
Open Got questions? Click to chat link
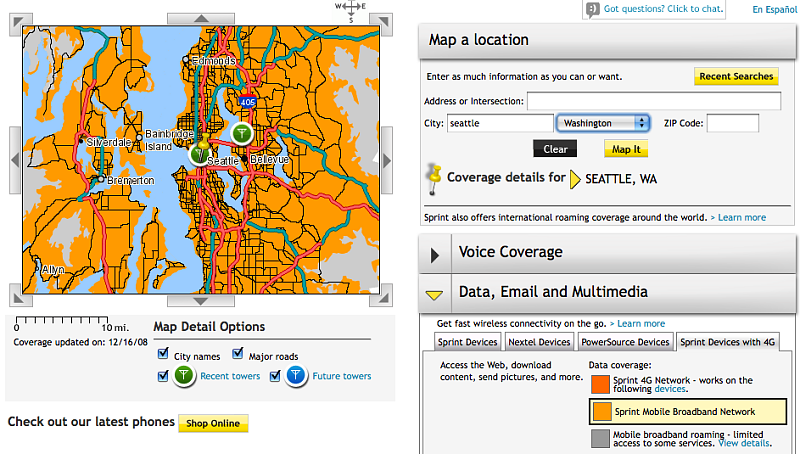point(664,9)
